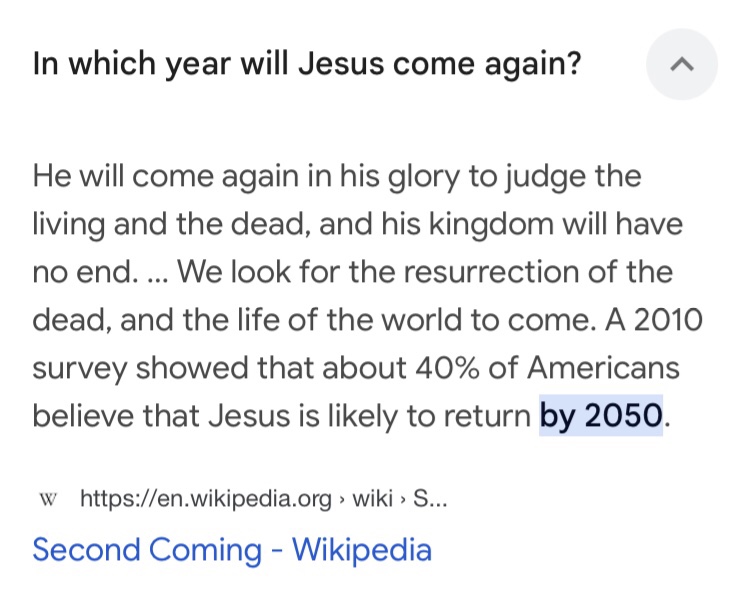The height and width of the screenshot is (593, 750).
Task: Click the Wikipedia 'W' favicon
Action: coord(47,498)
